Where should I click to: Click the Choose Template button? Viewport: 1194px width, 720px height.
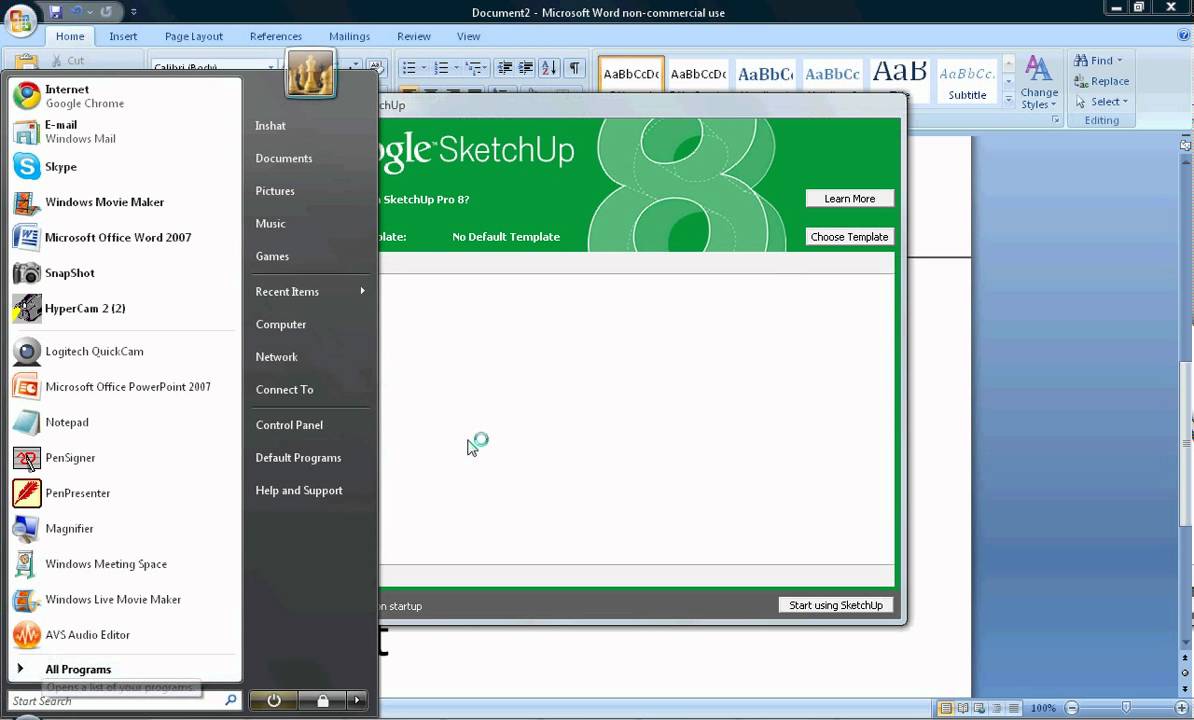[x=850, y=237]
